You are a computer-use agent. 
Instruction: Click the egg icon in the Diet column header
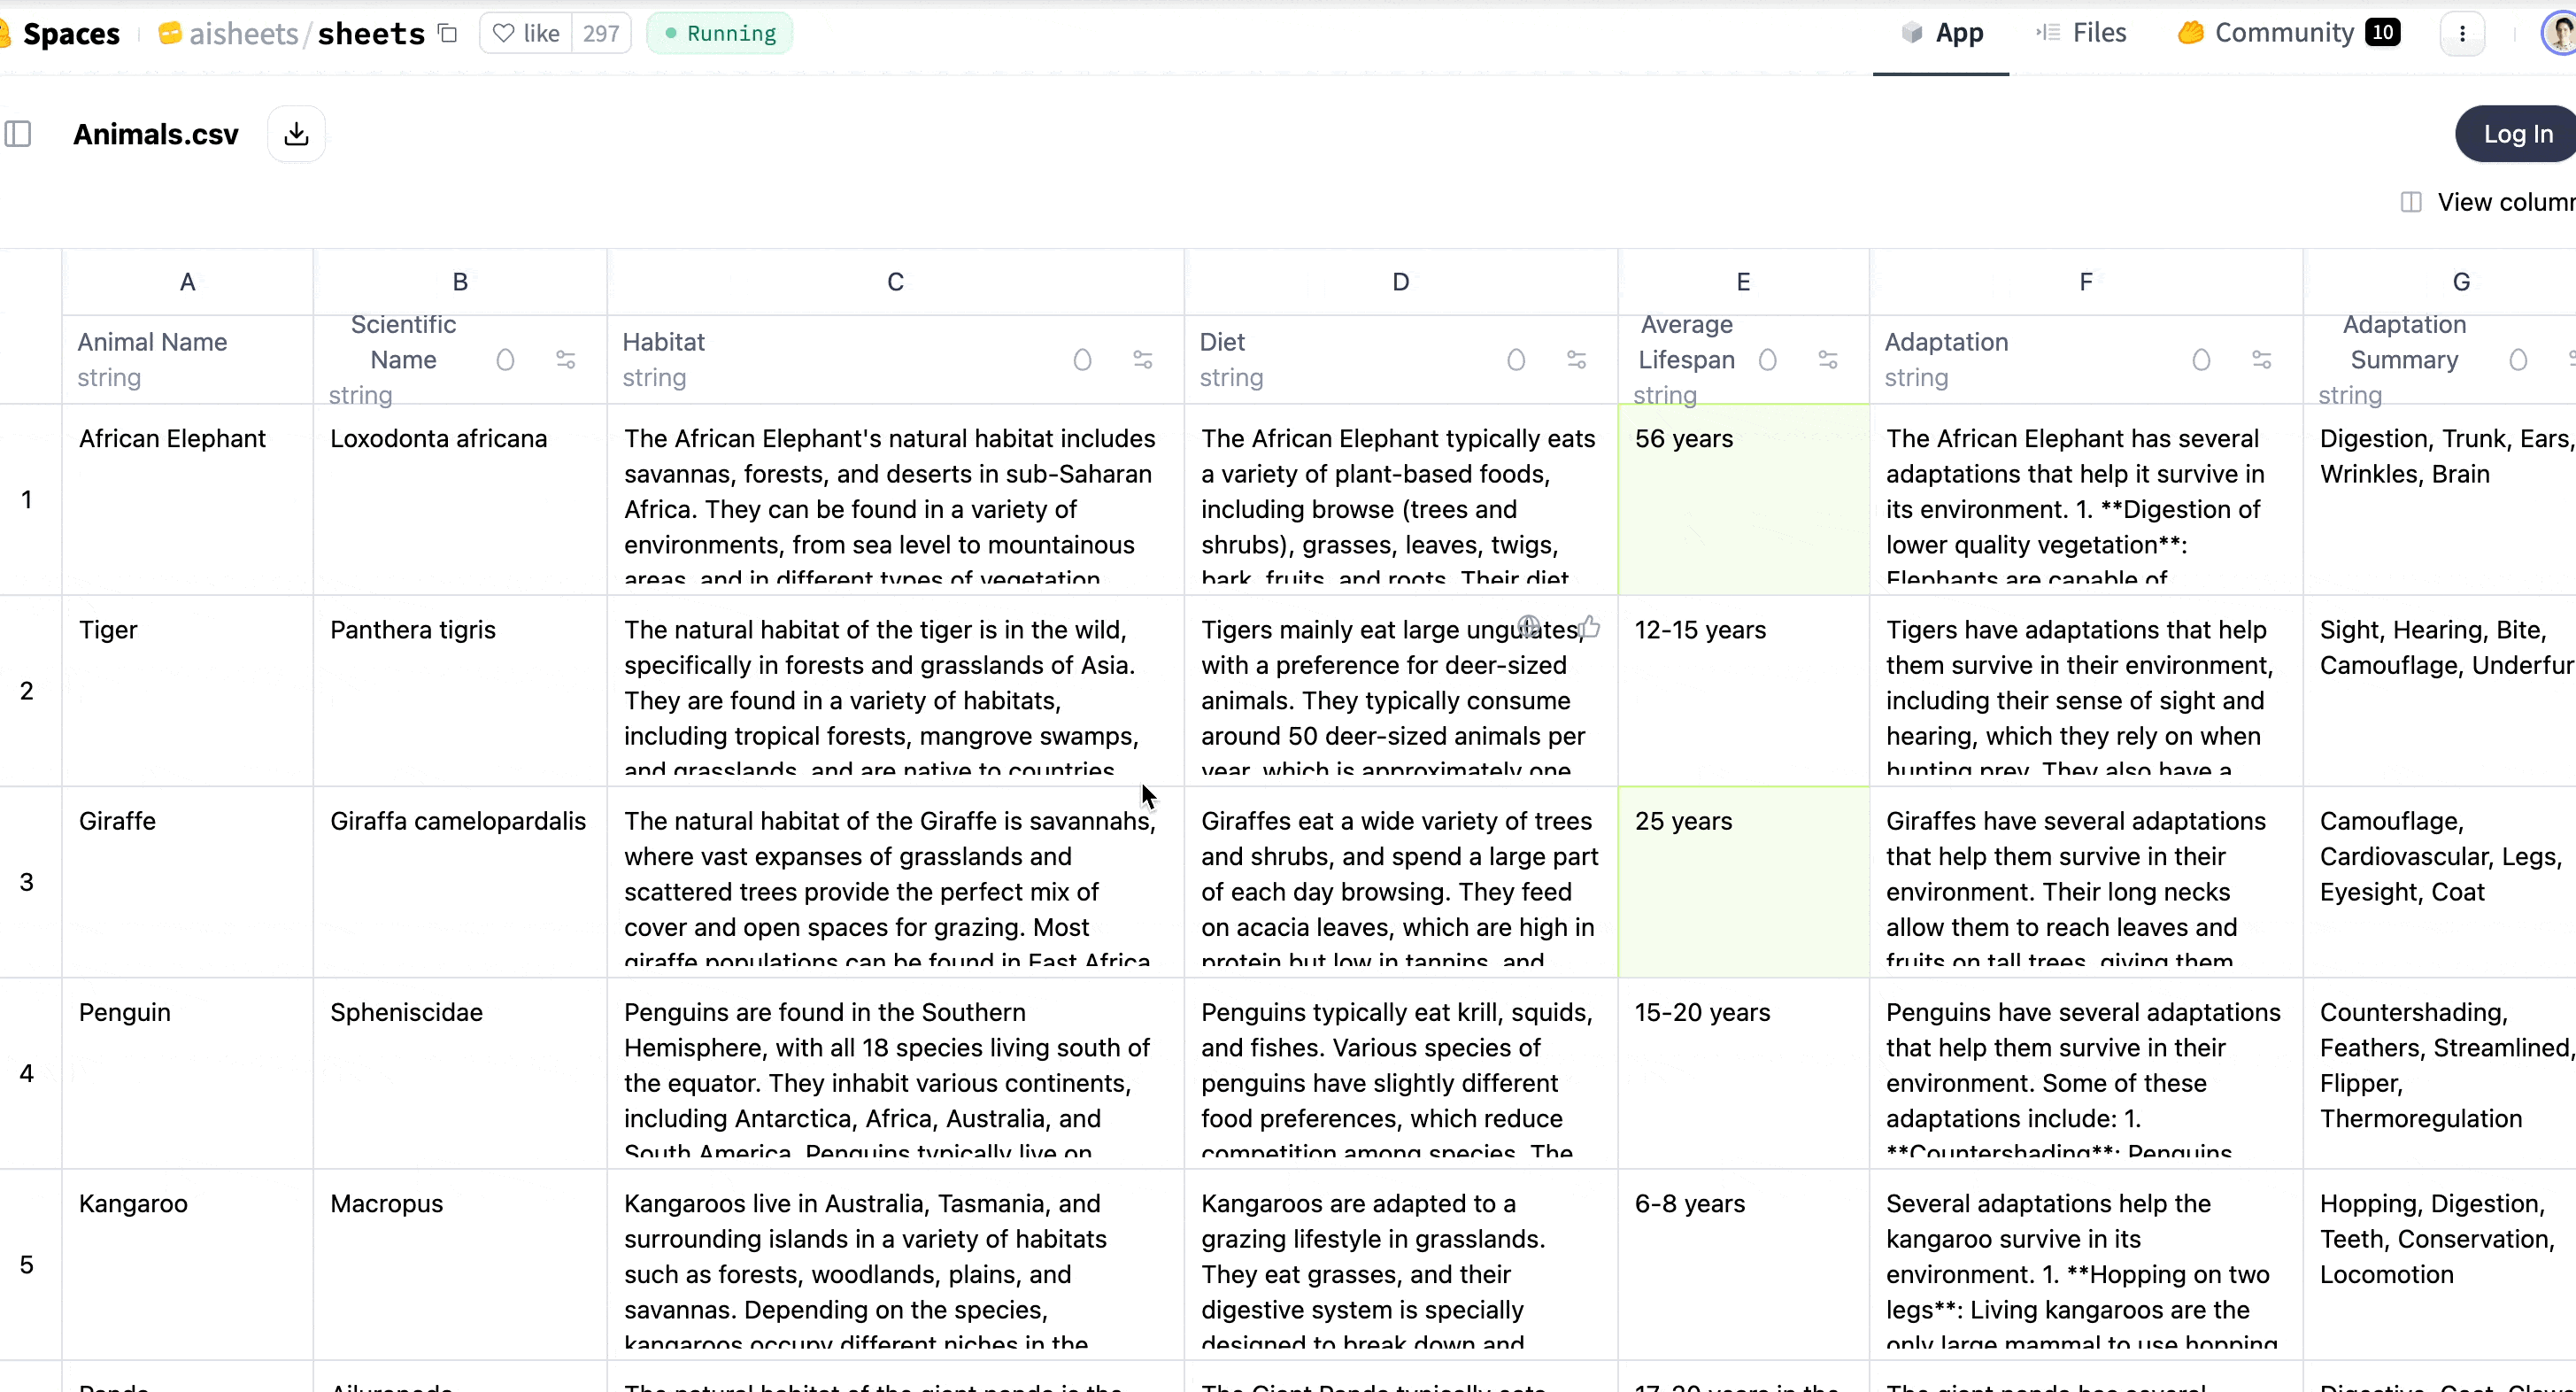[x=1516, y=360]
